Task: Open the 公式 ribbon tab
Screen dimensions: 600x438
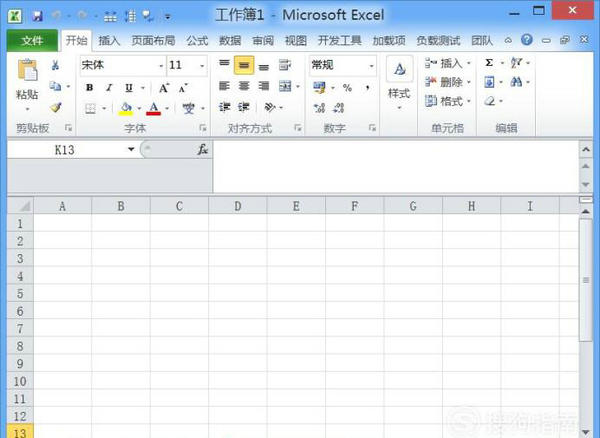Action: (x=197, y=41)
